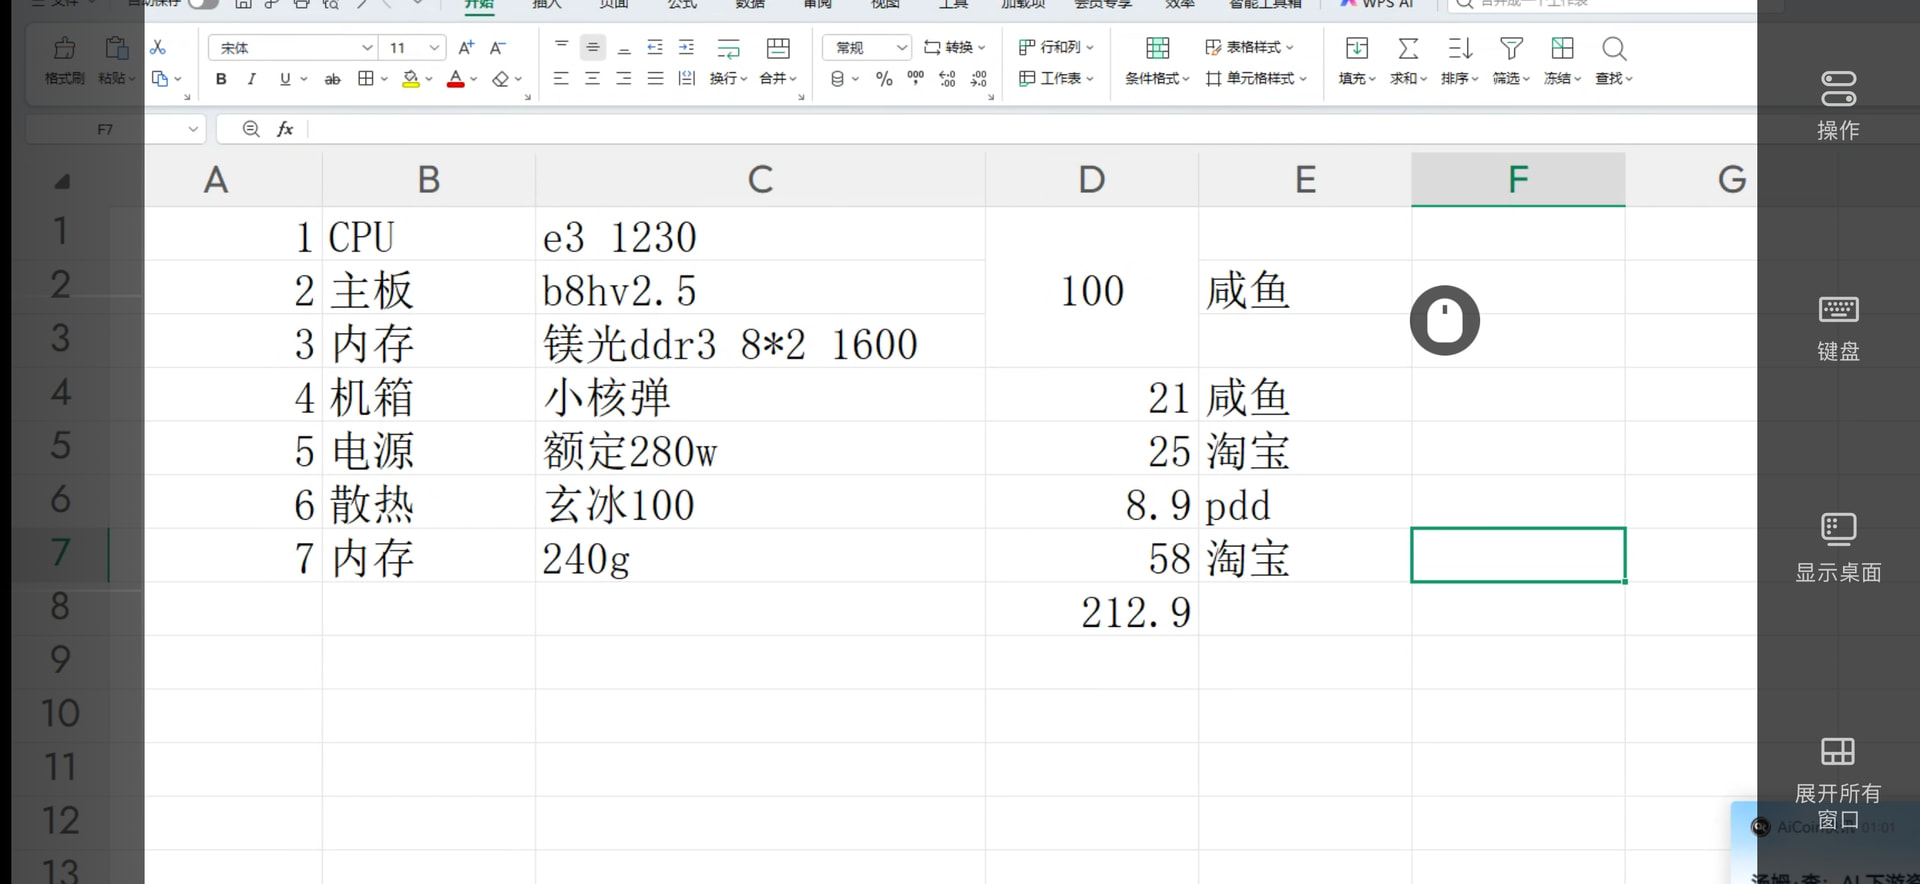Screen dimensions: 1920x884
Task: Click the red font color swatch
Action: (x=456, y=78)
